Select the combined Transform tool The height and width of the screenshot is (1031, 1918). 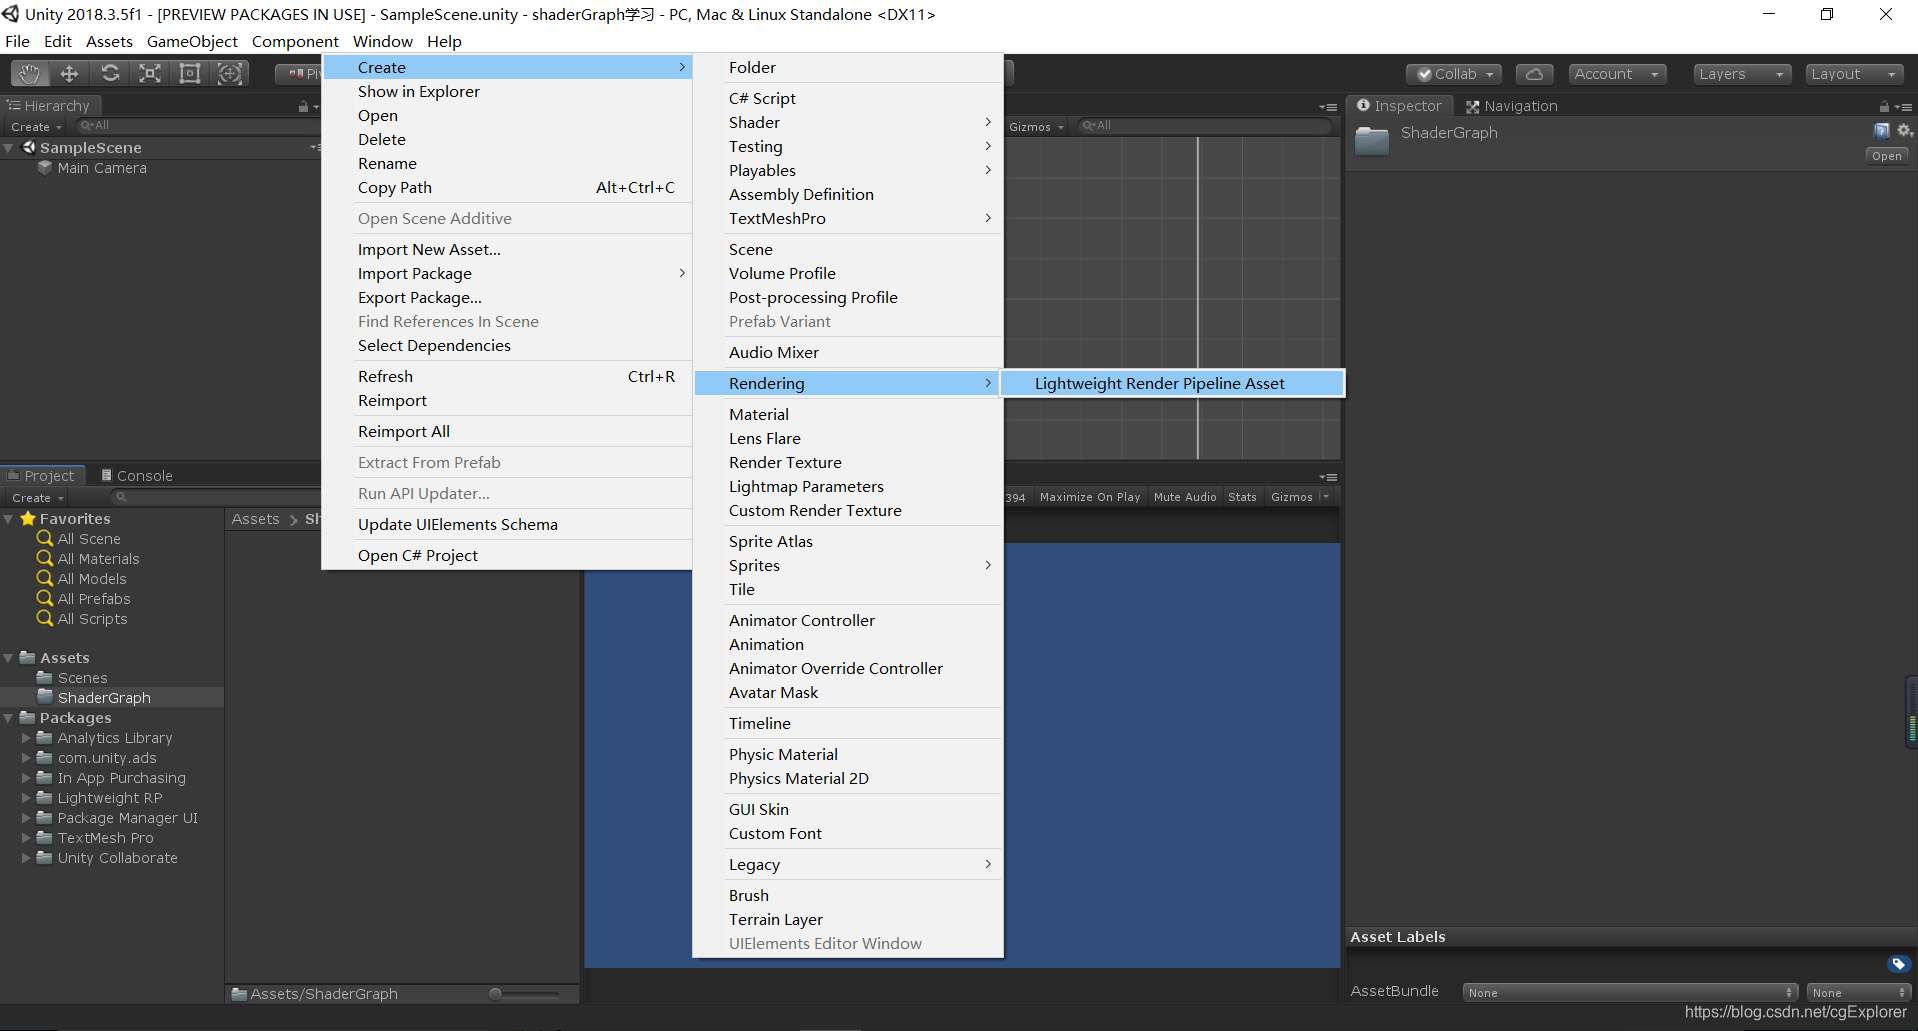point(230,74)
